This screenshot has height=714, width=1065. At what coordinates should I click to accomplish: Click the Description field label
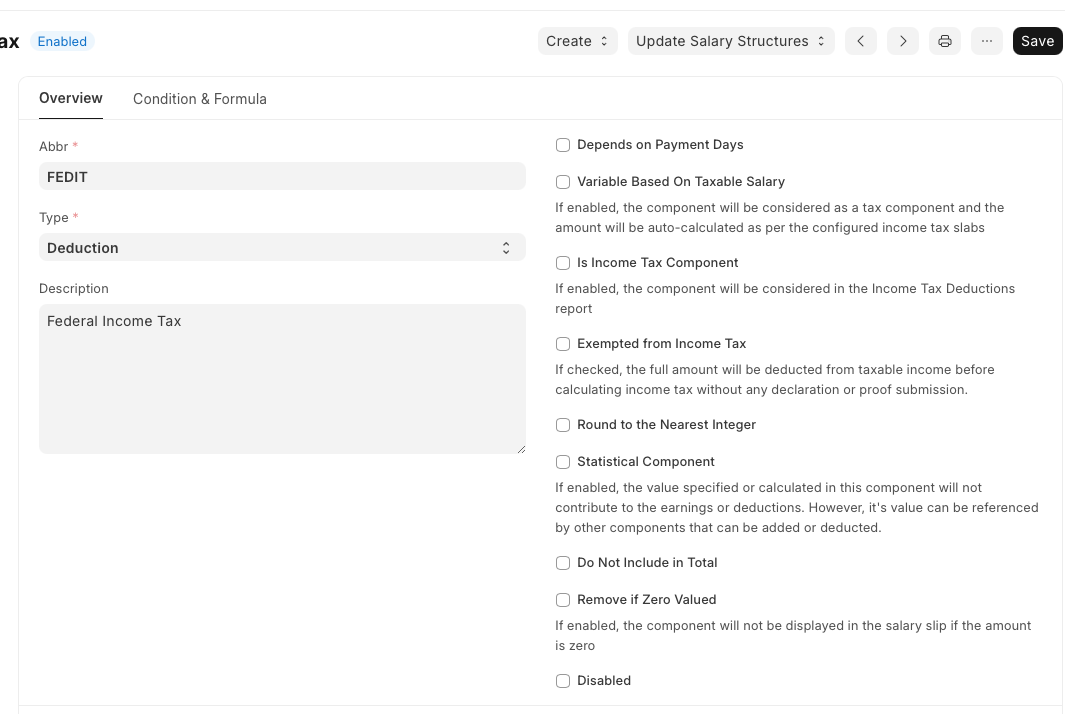73,289
